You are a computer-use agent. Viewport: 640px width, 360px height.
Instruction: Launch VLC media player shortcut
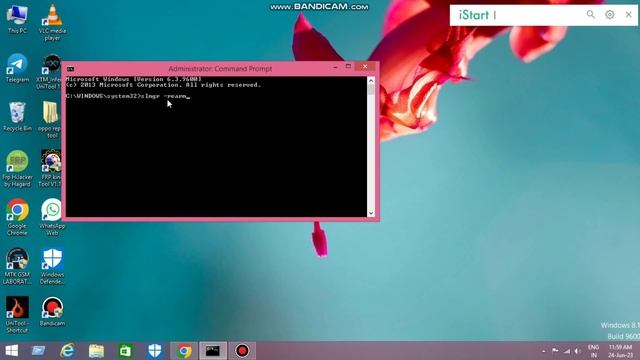(x=52, y=22)
